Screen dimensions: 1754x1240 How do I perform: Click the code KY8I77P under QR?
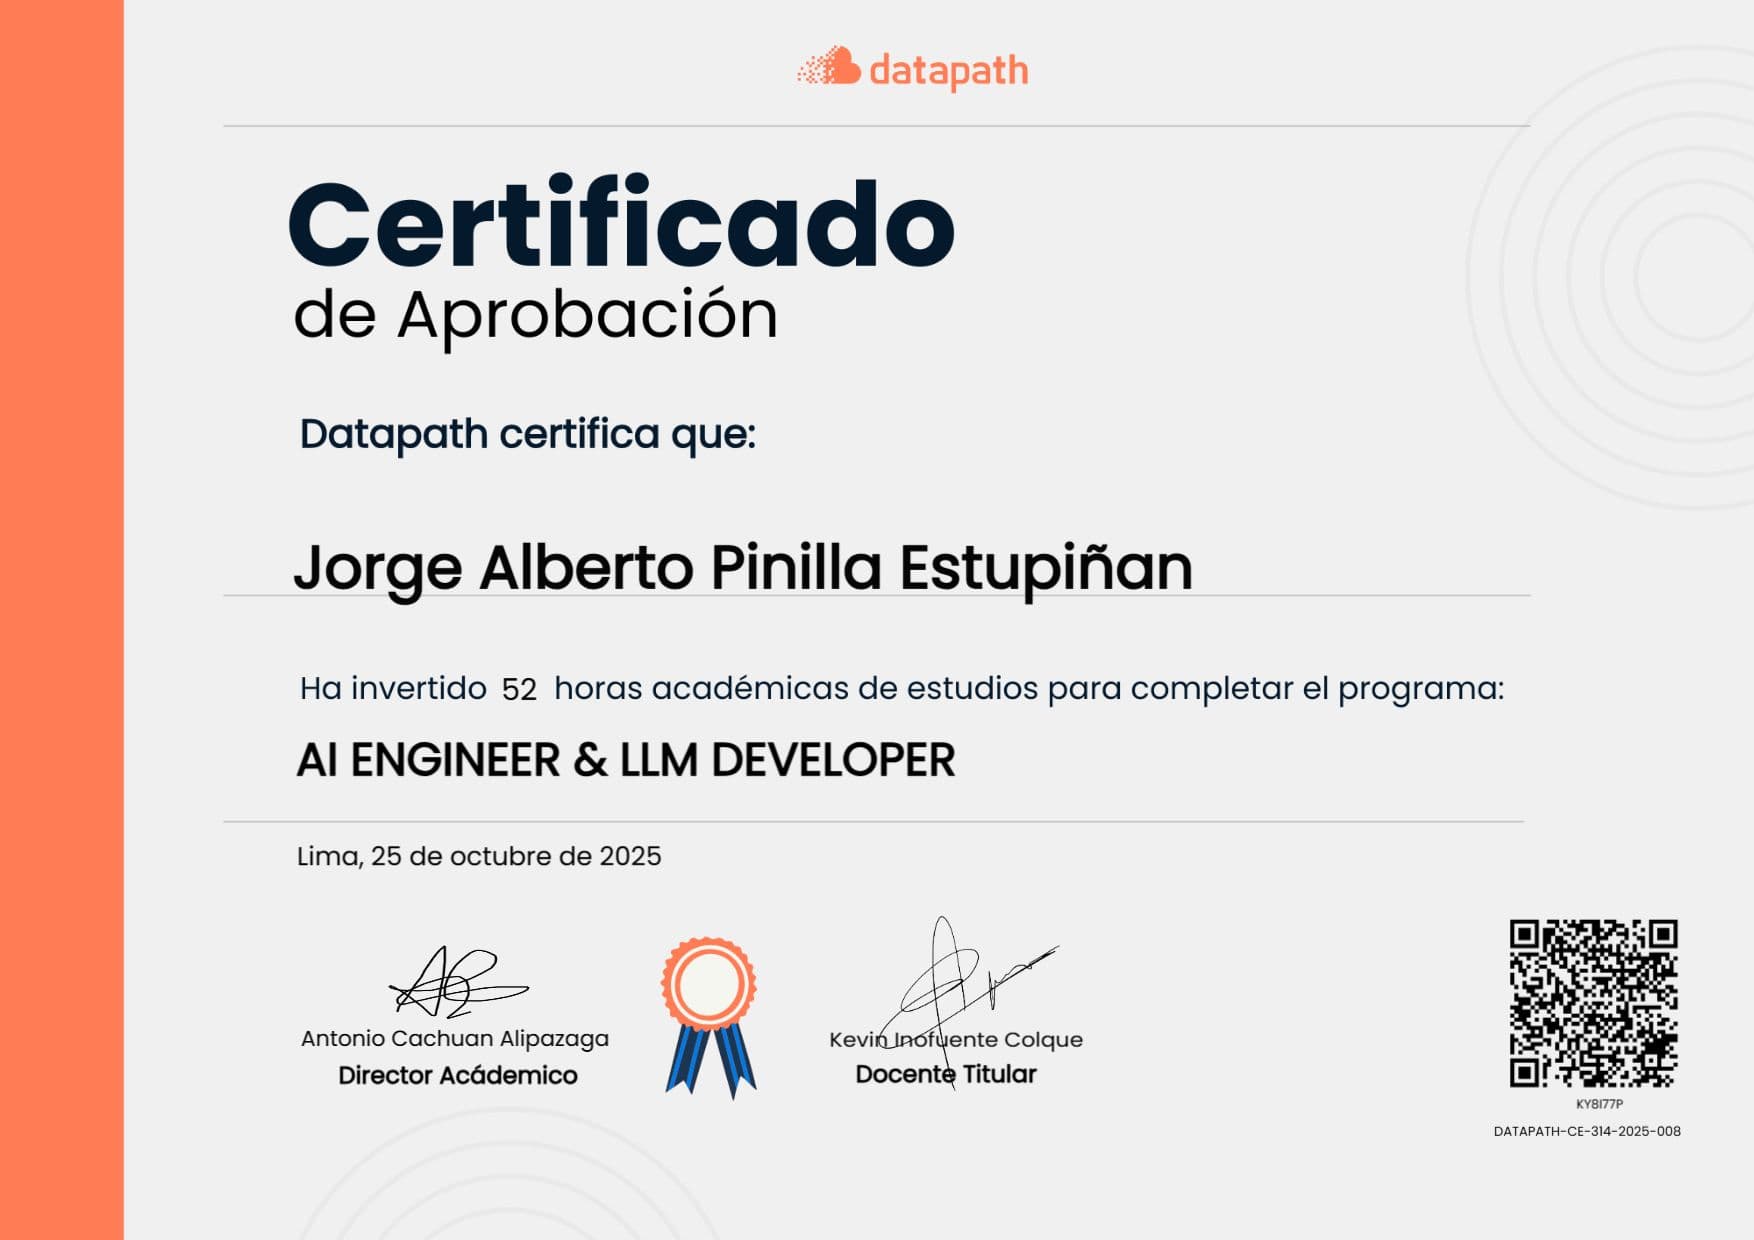1599,1104
